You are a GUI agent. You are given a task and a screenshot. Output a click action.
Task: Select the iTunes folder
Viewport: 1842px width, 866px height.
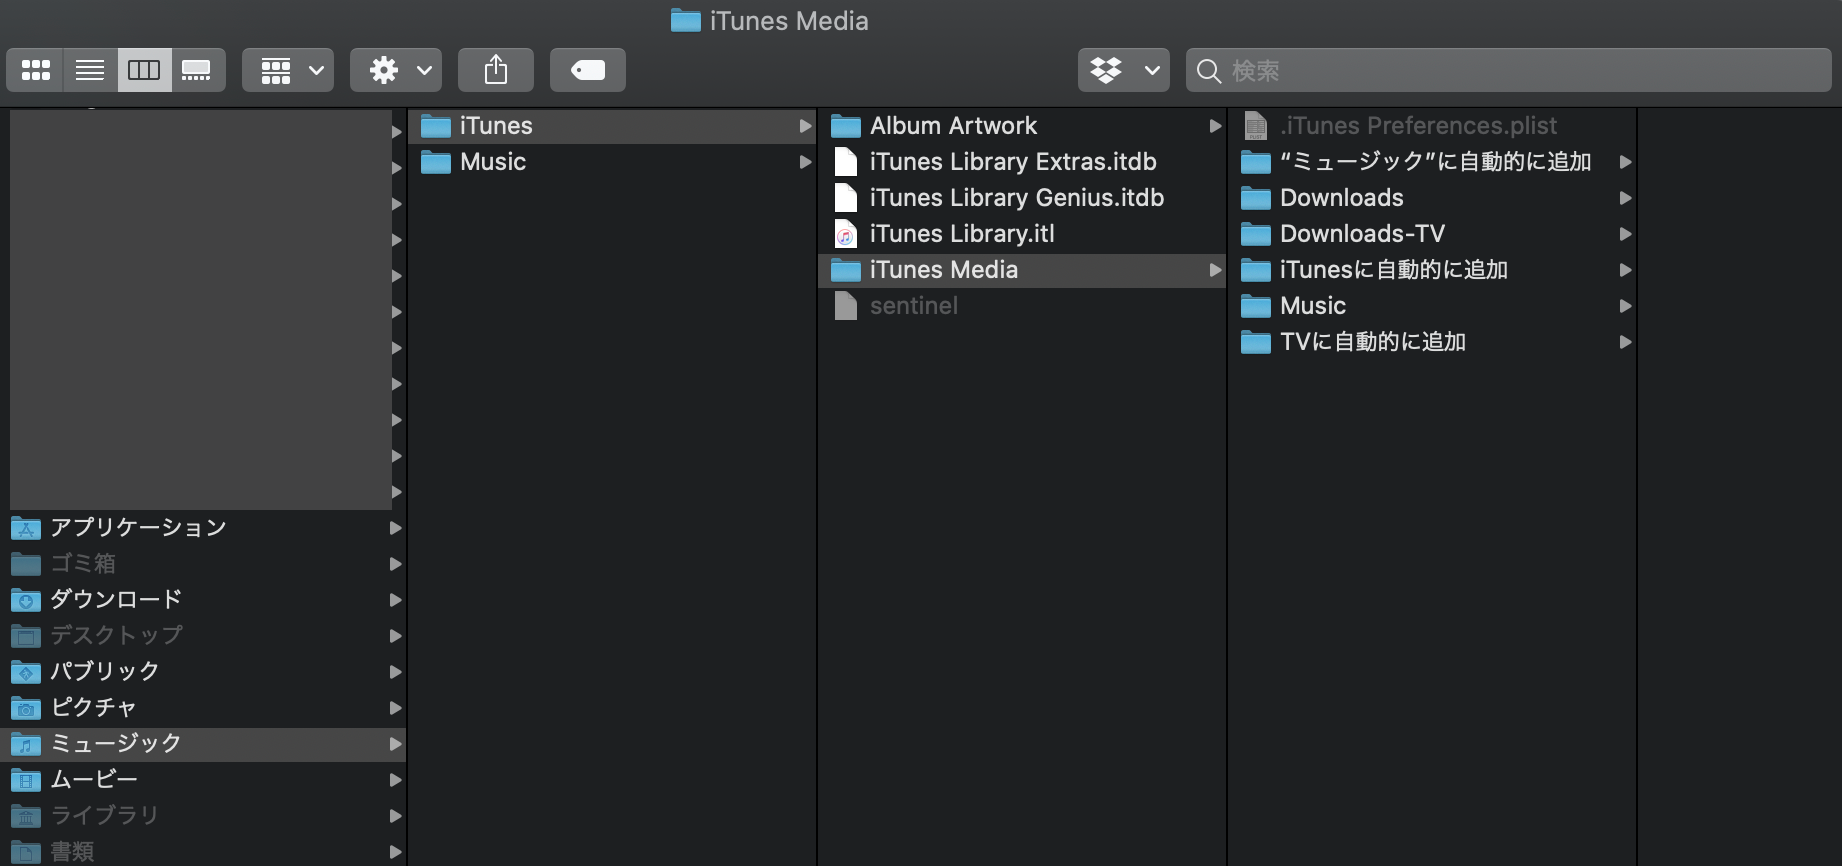pos(612,126)
